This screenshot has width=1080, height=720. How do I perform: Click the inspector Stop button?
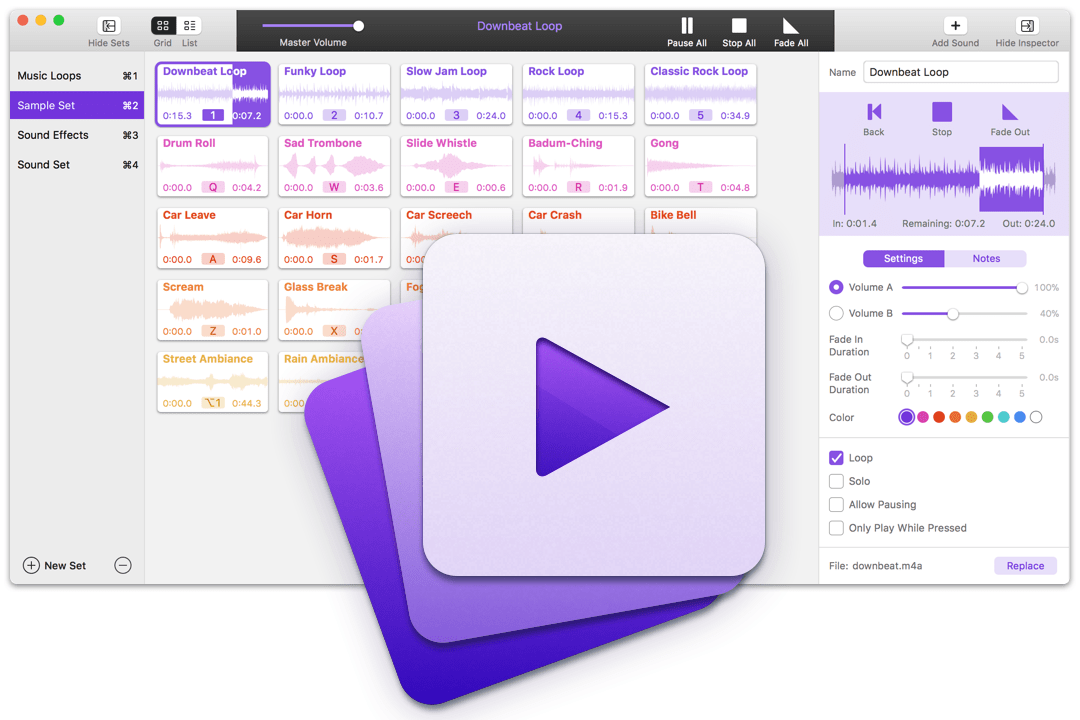coord(942,112)
